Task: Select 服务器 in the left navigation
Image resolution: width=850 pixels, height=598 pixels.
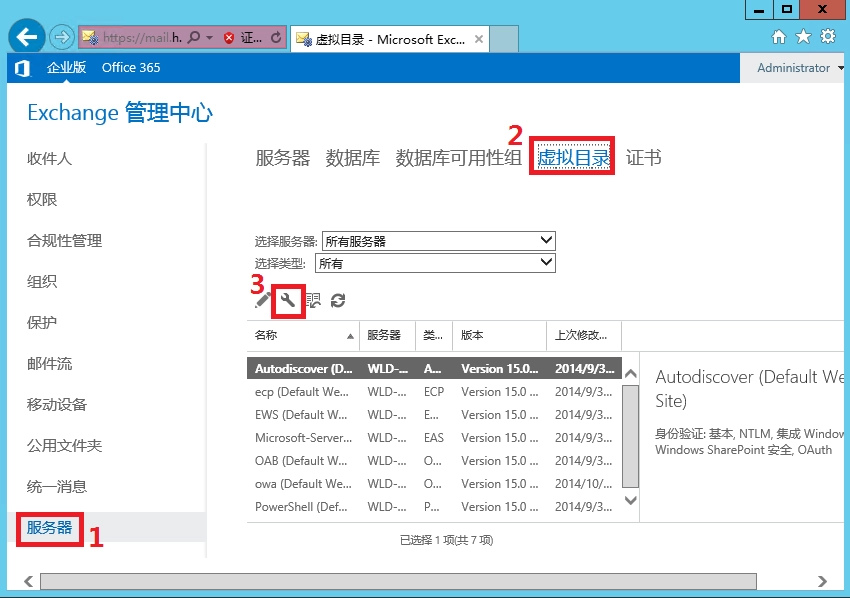Action: click(x=50, y=528)
